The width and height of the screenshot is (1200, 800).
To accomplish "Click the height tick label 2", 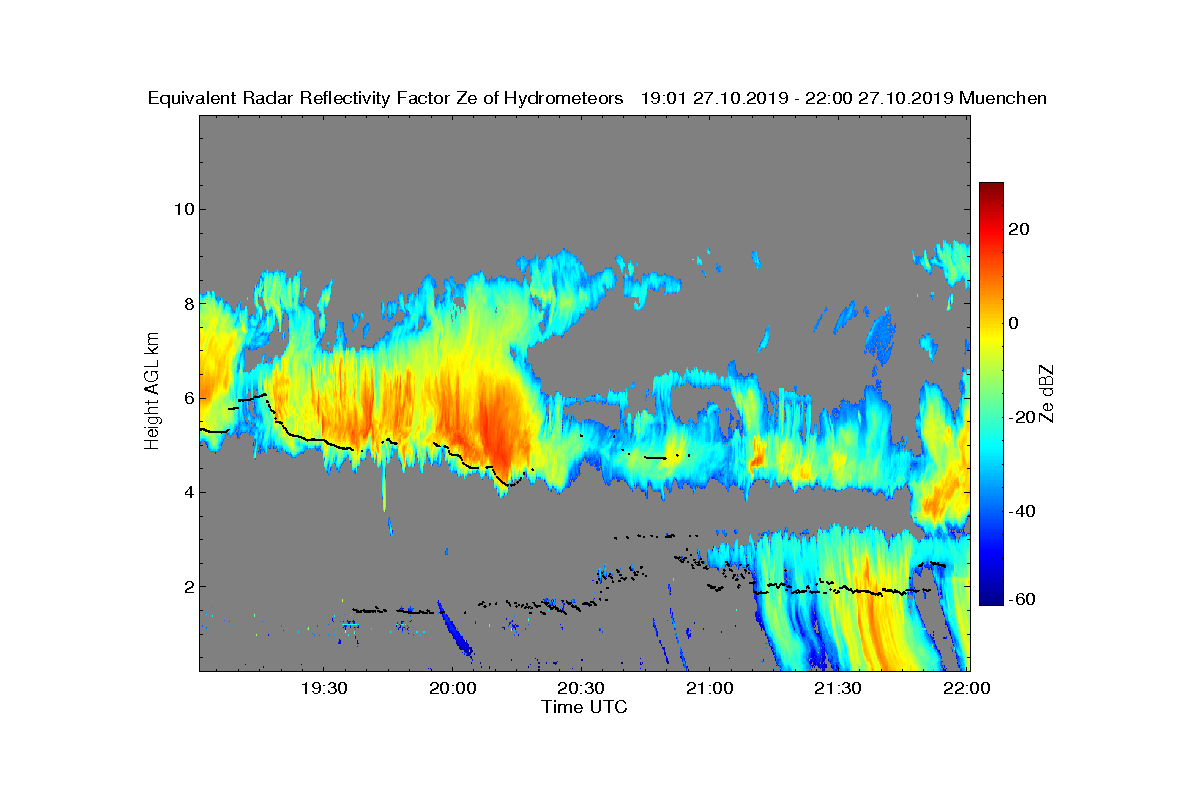I will (187, 586).
